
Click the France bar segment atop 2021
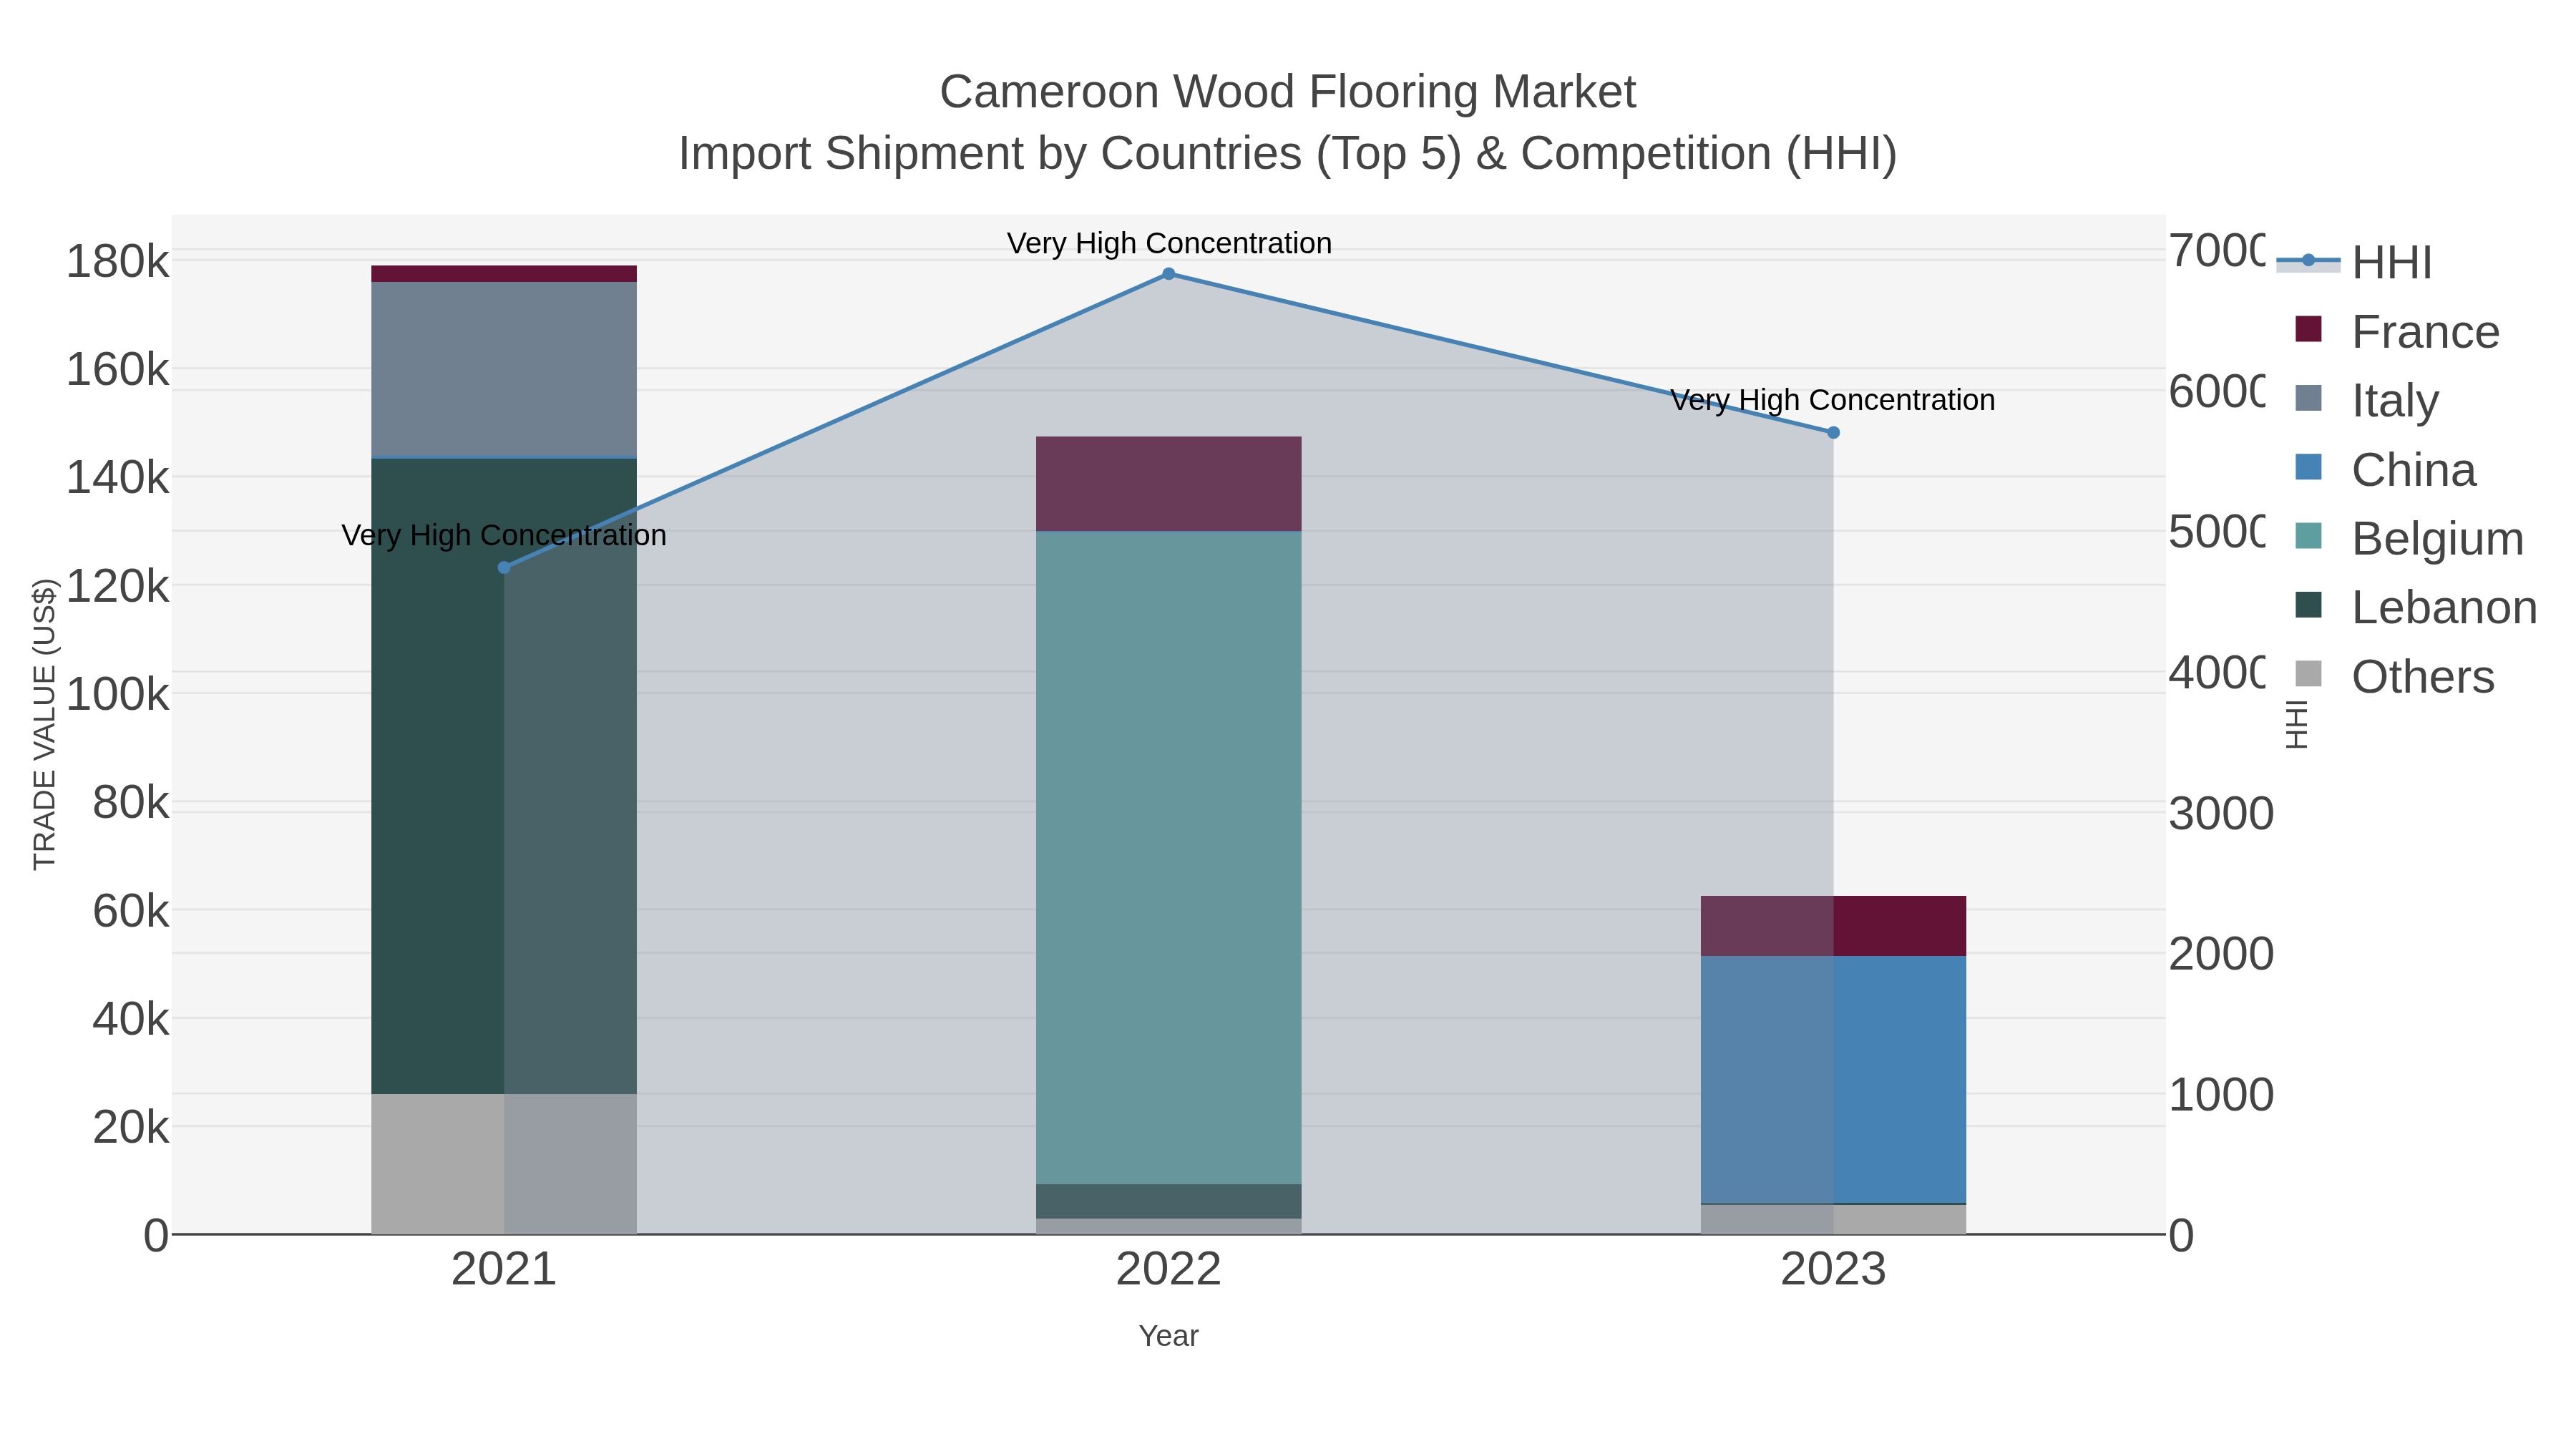pos(504,274)
